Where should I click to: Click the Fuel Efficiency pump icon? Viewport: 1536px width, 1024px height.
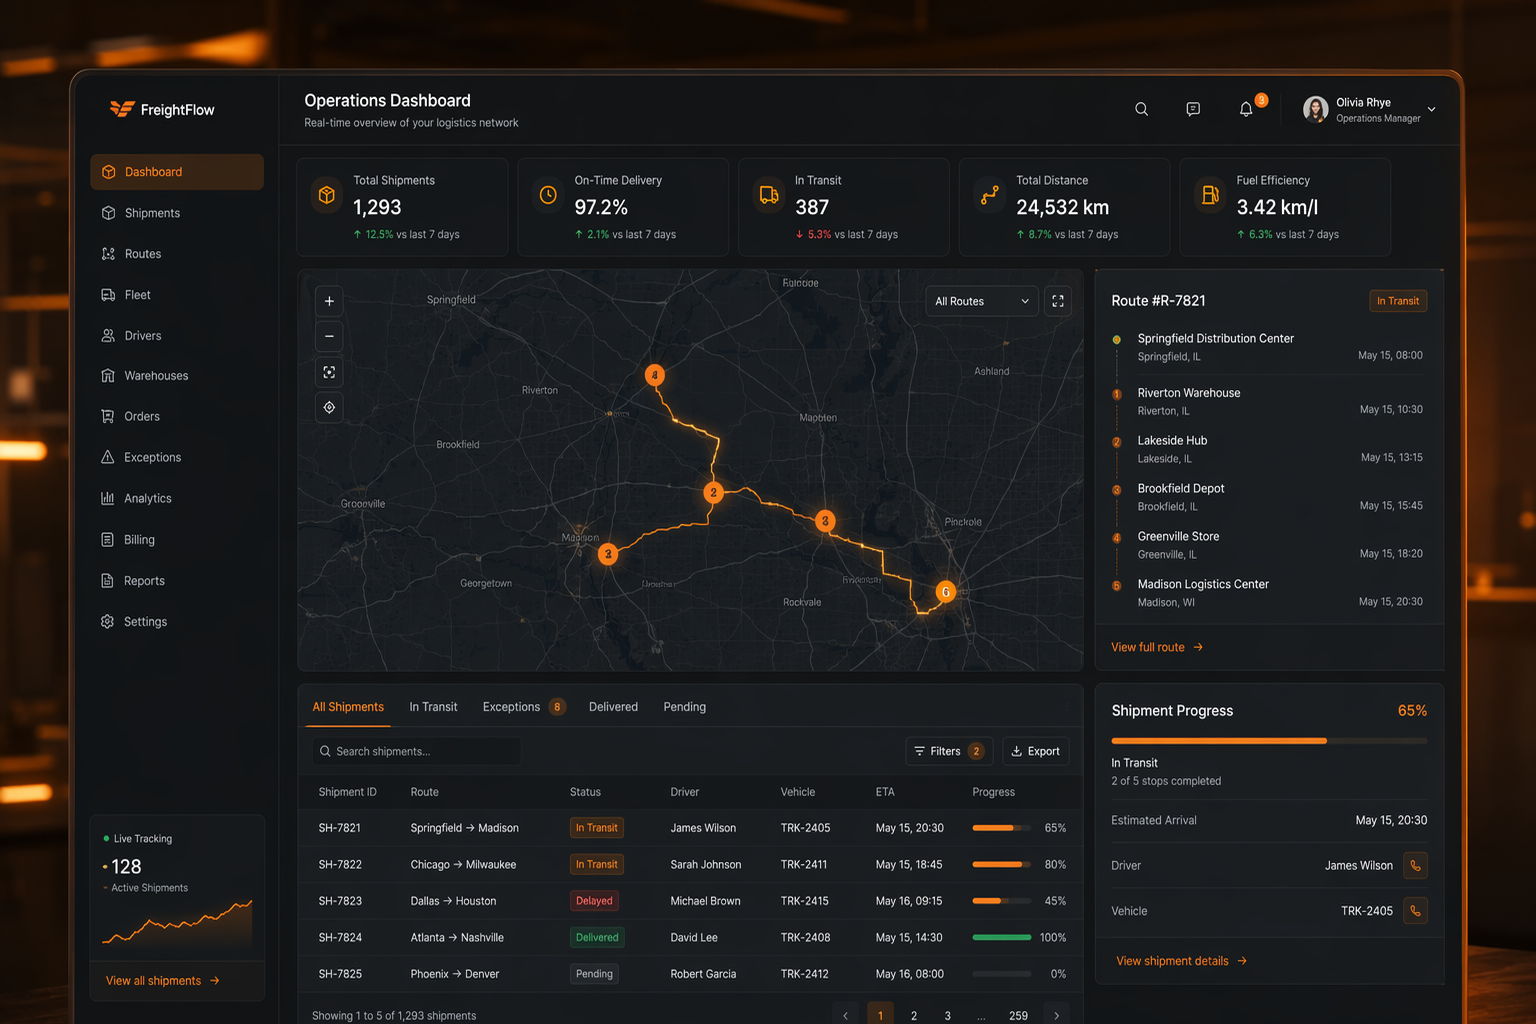click(1210, 195)
